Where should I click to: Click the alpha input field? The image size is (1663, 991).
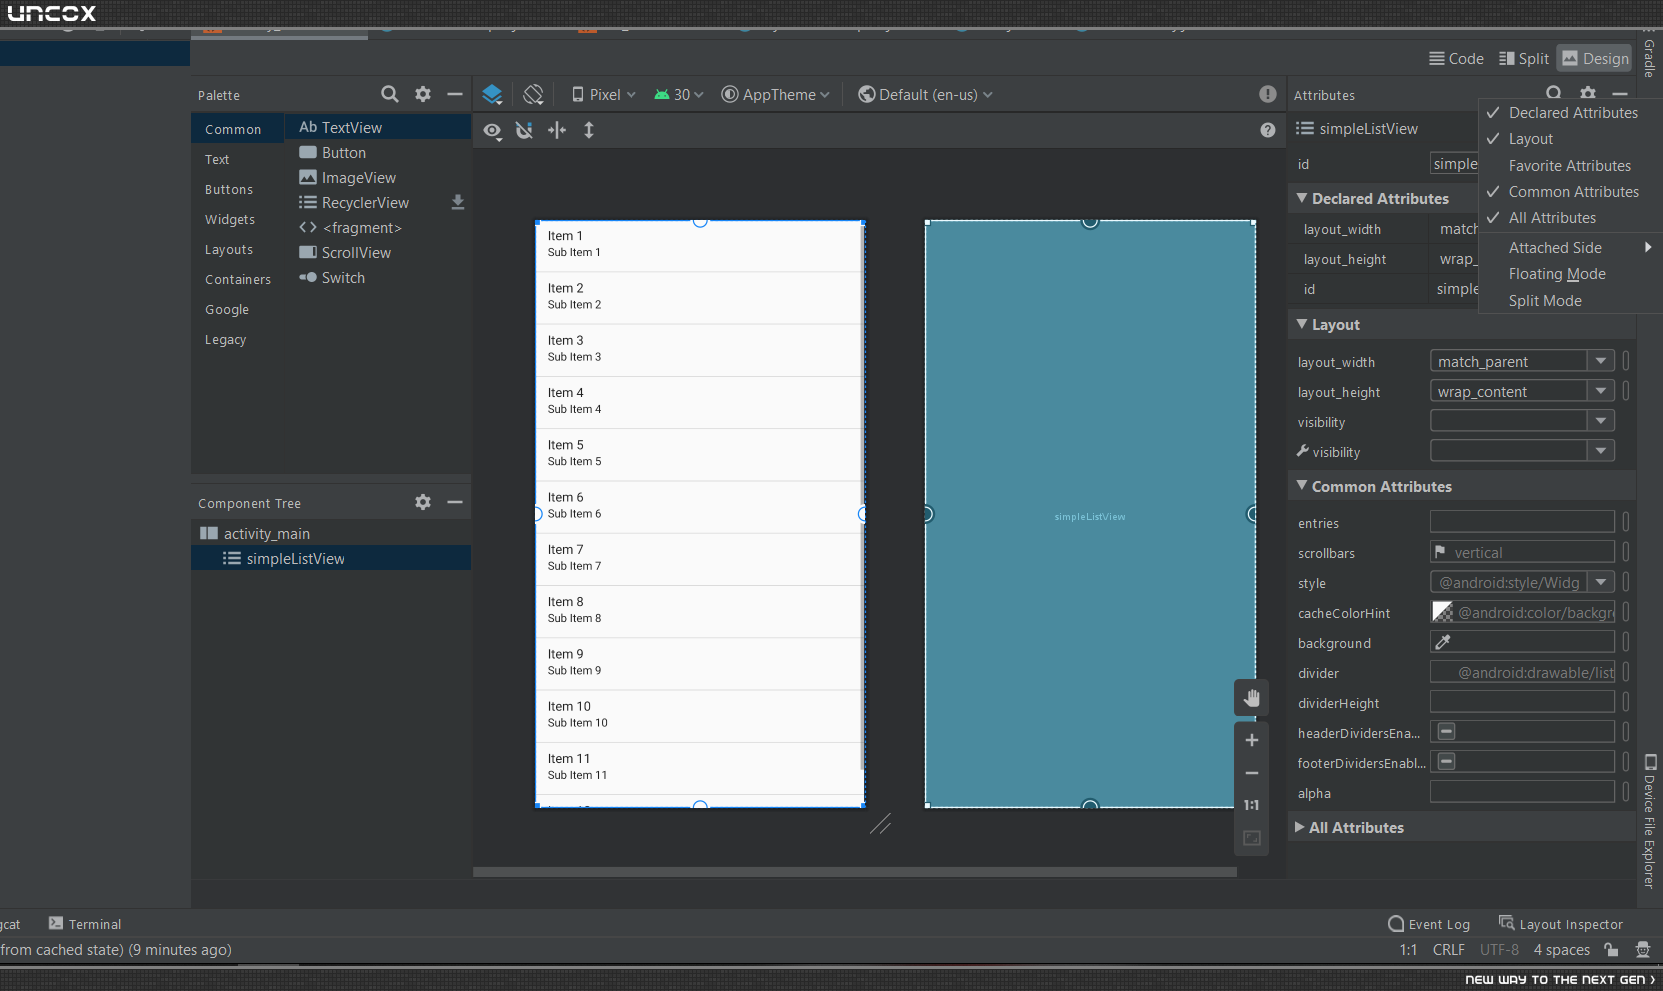coord(1522,792)
